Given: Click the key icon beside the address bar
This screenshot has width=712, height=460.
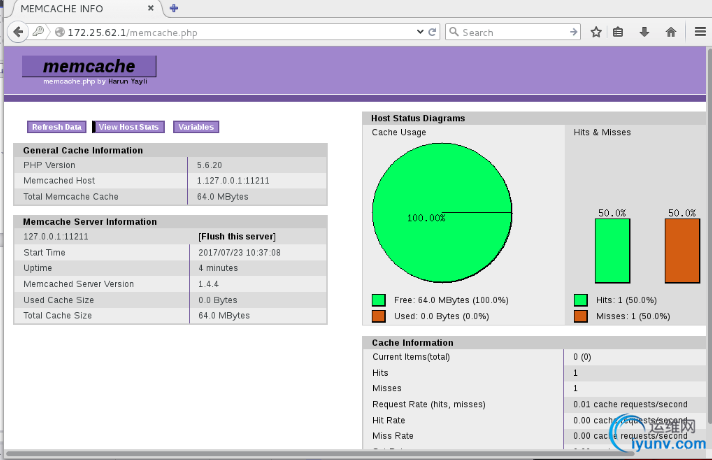Looking at the screenshot, I should 39,32.
